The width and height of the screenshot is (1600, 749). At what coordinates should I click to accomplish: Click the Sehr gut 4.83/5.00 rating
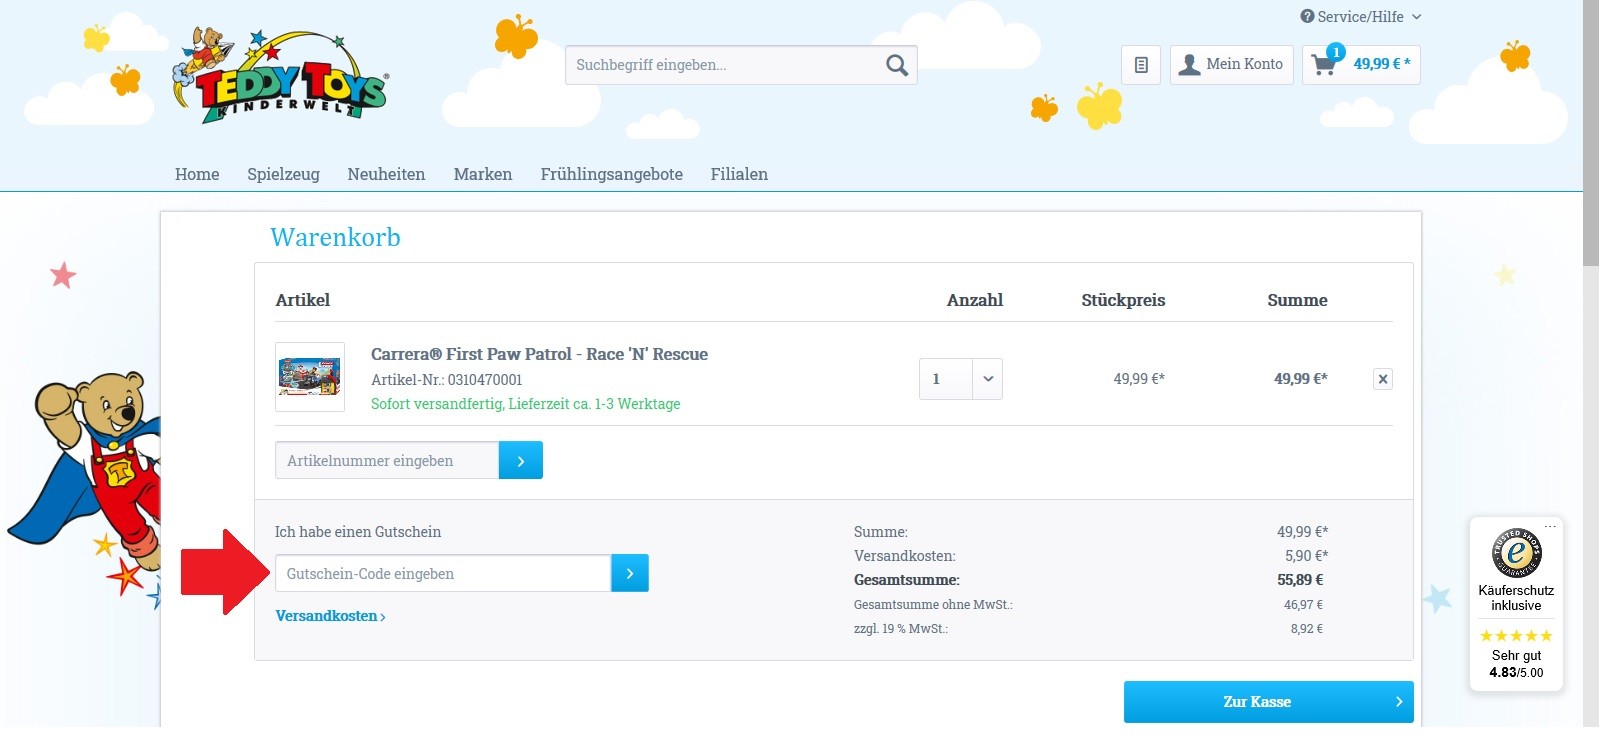[1516, 664]
